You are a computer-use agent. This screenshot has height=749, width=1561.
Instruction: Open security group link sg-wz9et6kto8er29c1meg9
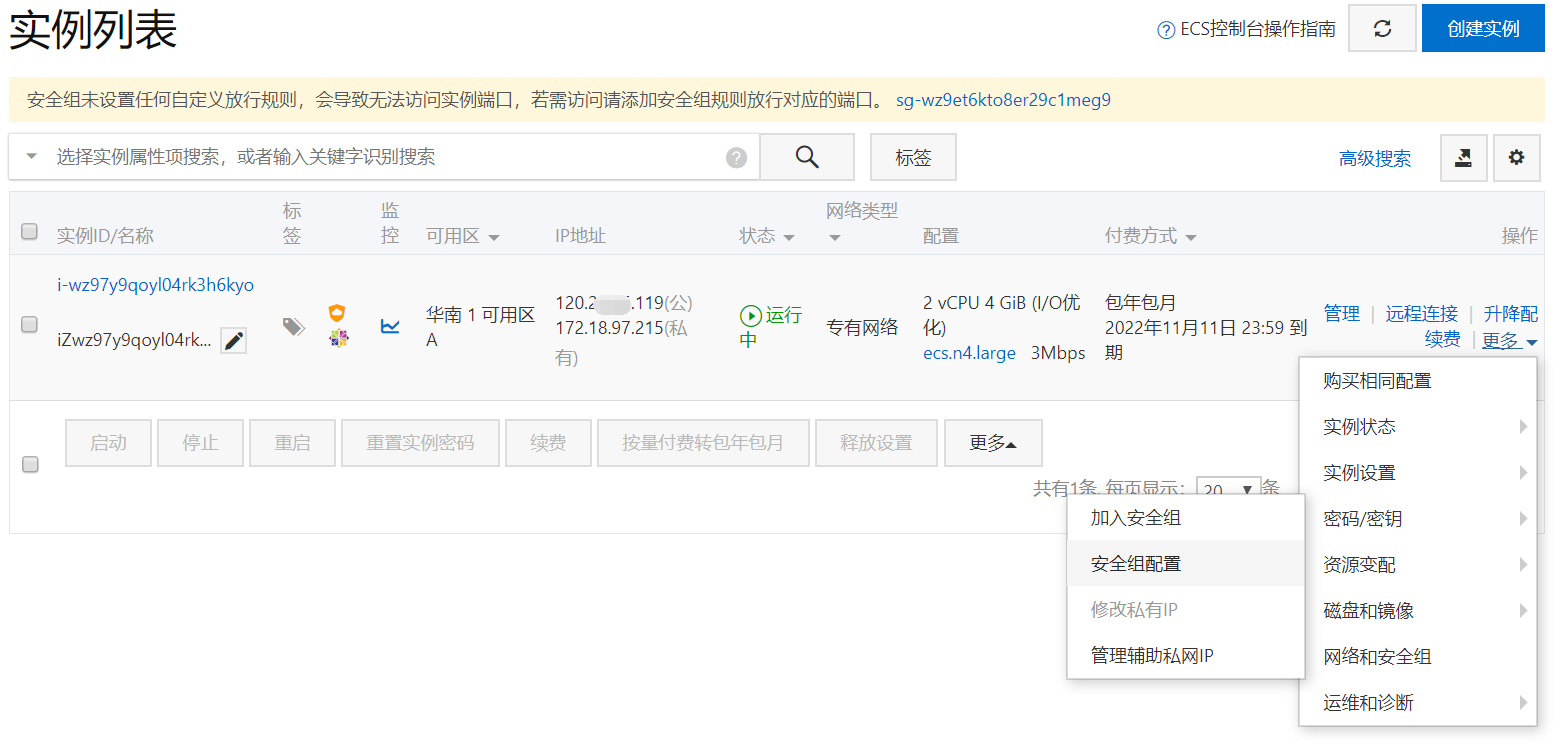(x=1003, y=100)
